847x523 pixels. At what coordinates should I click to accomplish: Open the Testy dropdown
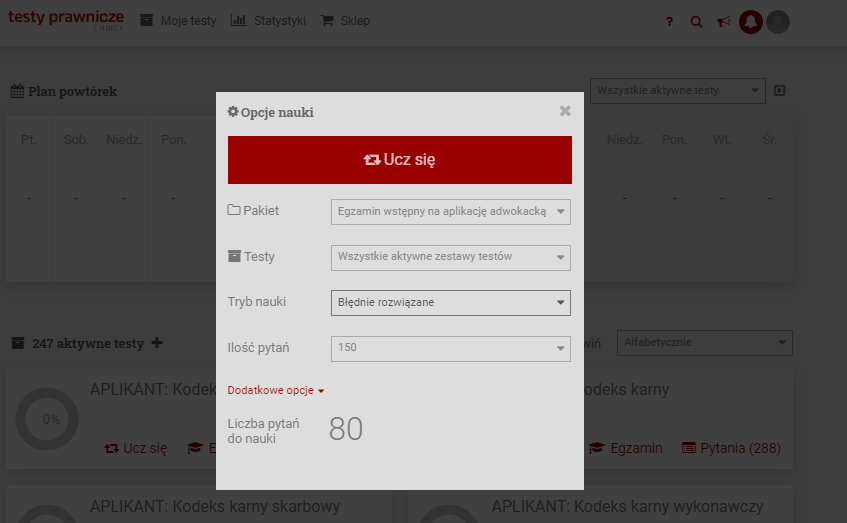click(451, 257)
